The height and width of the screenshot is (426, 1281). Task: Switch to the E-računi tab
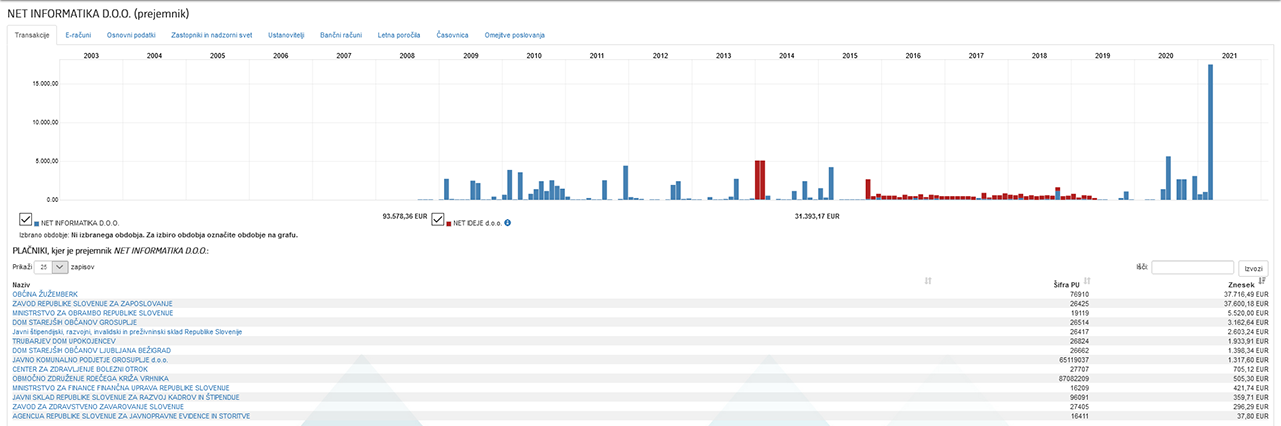pyautogui.click(x=78, y=35)
